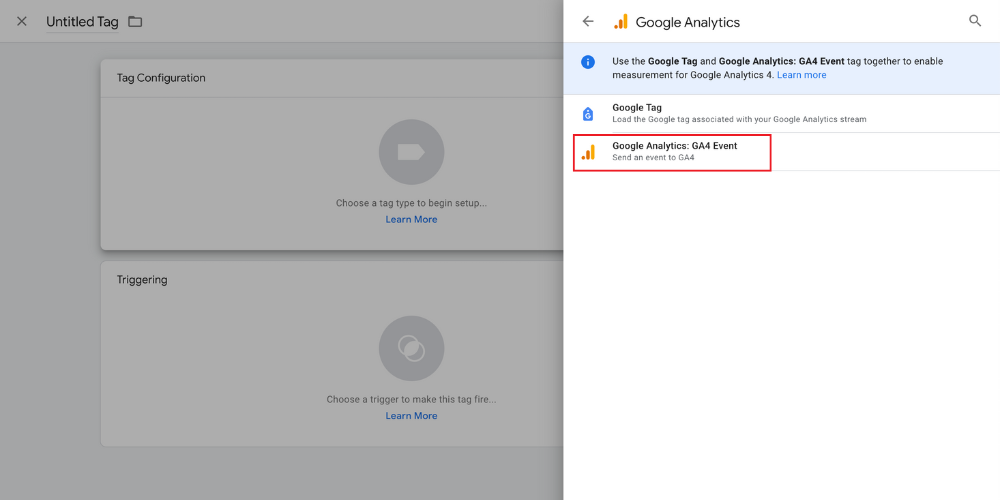The width and height of the screenshot is (1000, 500).
Task: Click the Triggering heading
Action: 142,280
